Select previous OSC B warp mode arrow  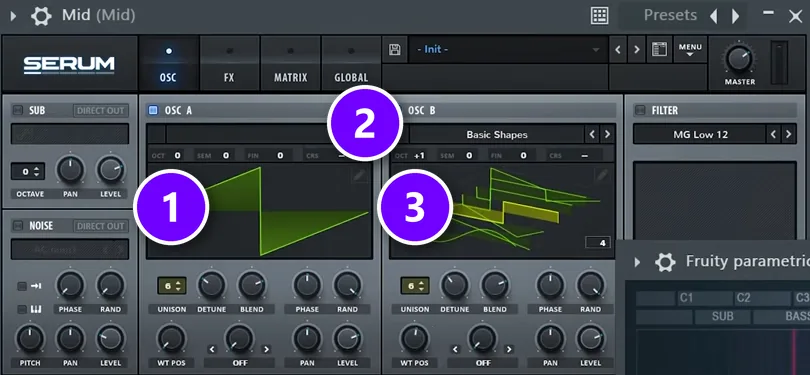click(455, 350)
